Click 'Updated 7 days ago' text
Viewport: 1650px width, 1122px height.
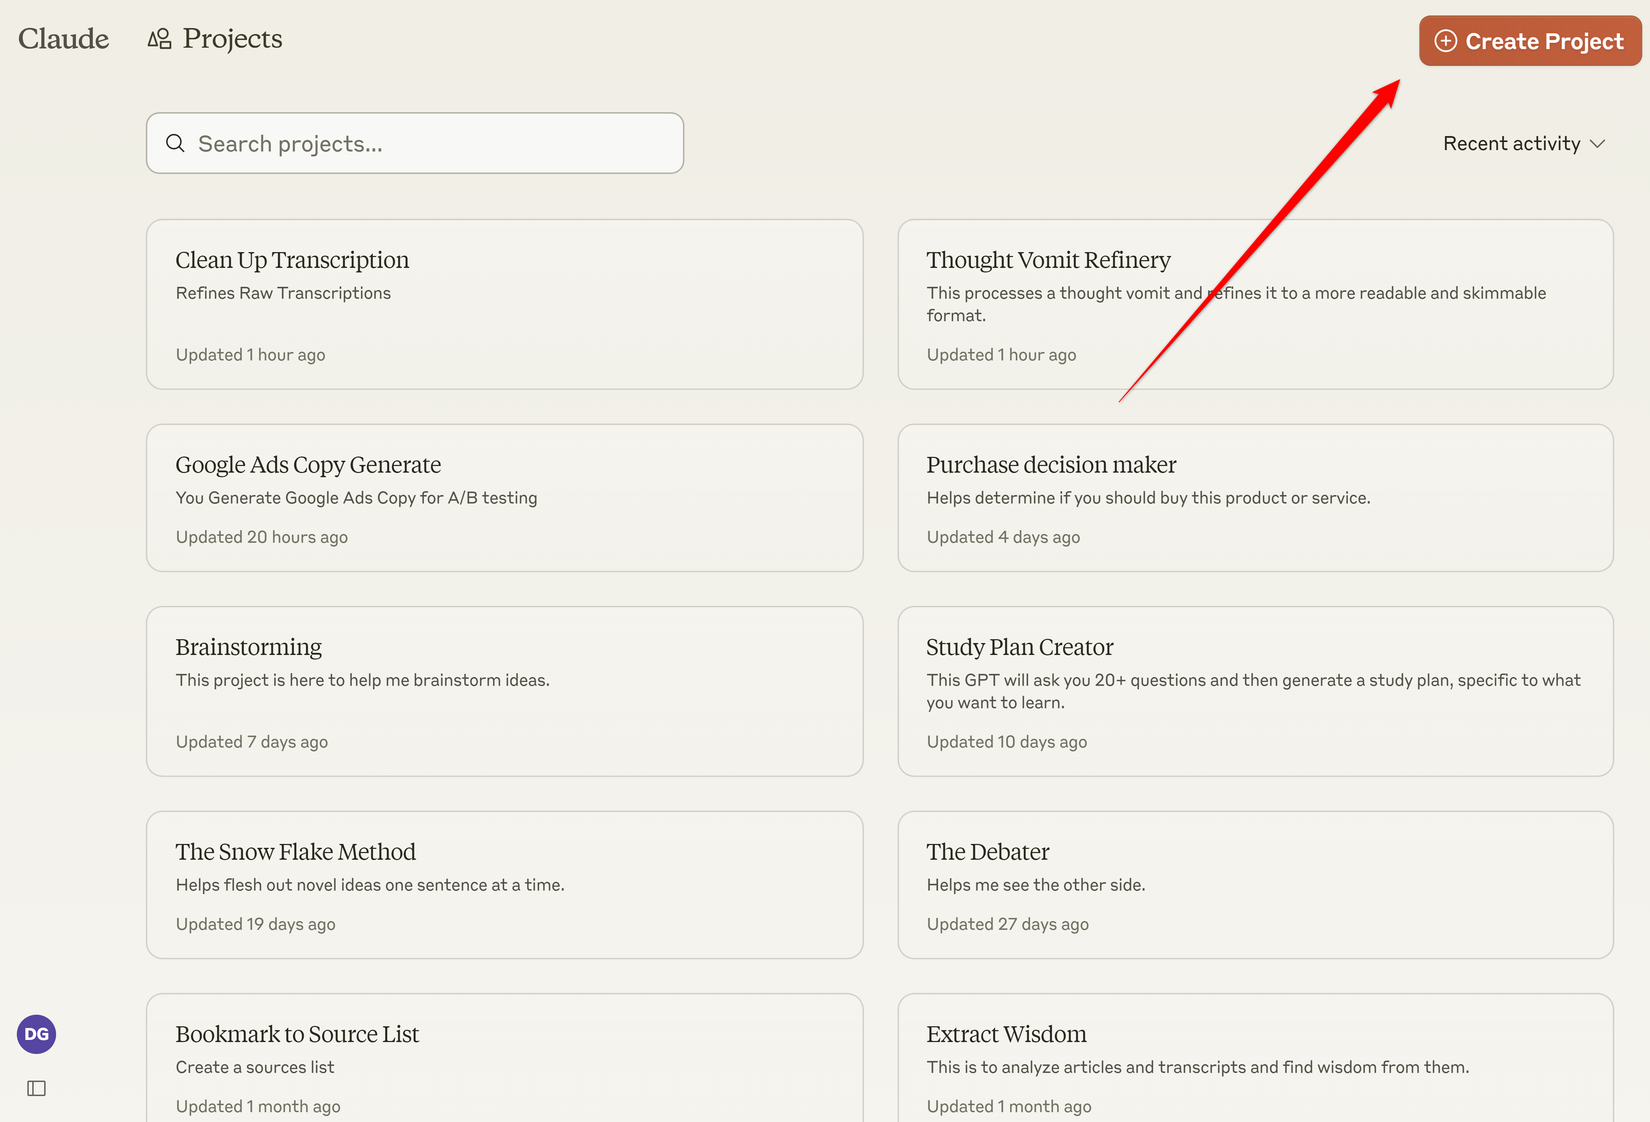point(252,742)
